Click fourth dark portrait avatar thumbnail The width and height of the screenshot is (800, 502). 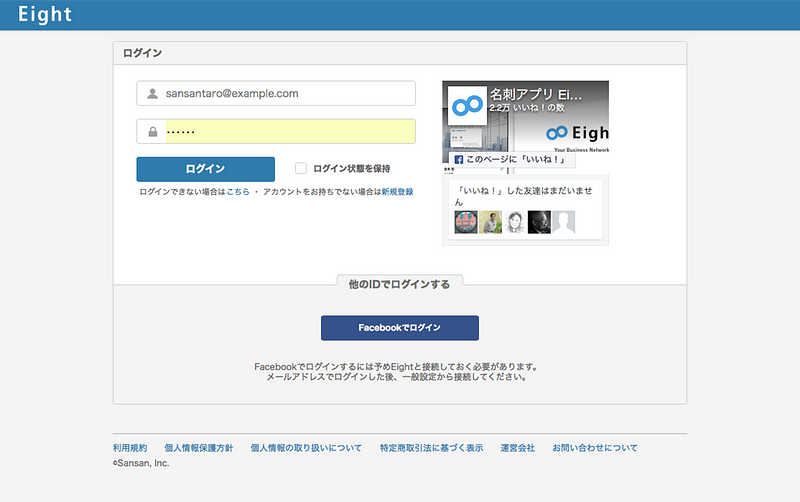click(539, 222)
